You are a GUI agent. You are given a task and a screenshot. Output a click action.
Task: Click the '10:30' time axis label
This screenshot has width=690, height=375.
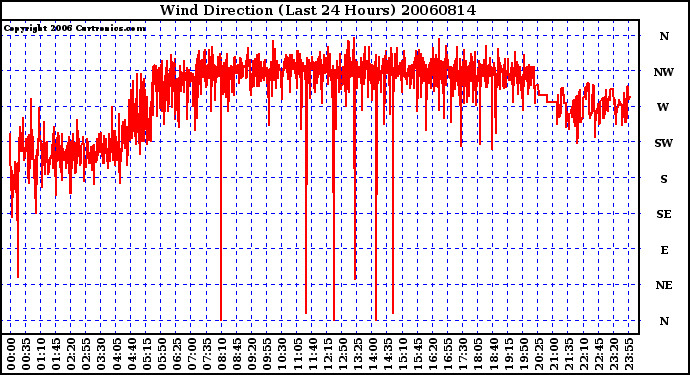pyautogui.click(x=282, y=354)
